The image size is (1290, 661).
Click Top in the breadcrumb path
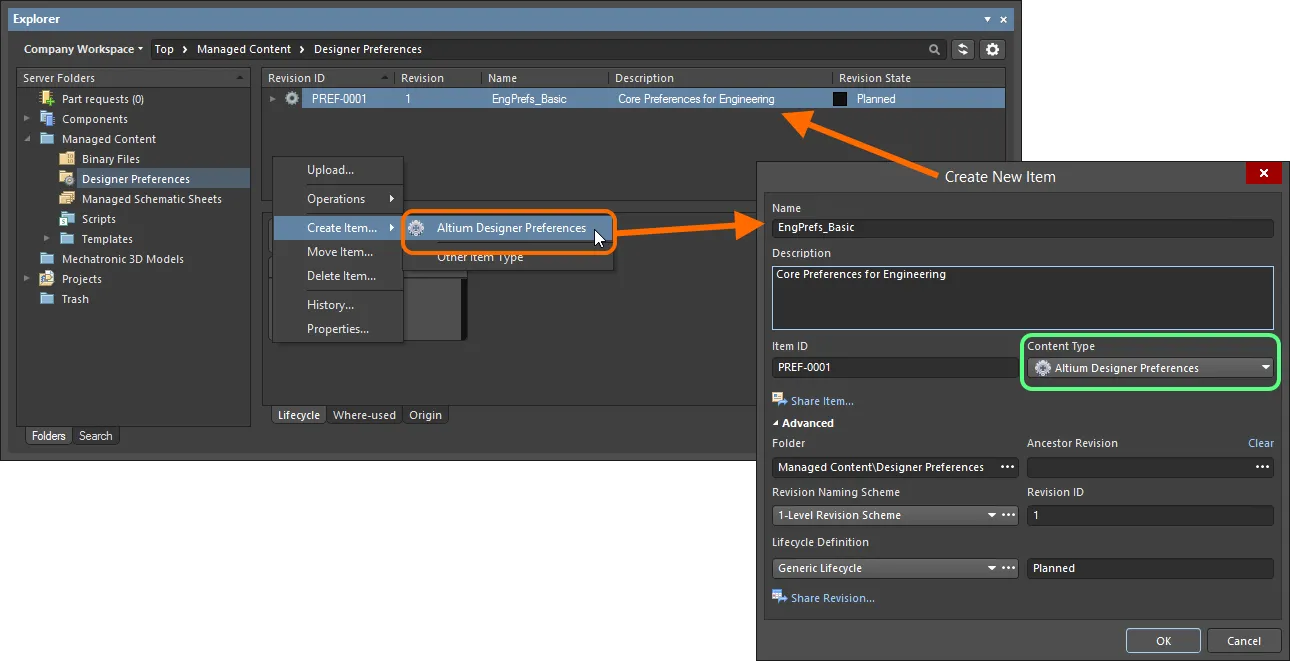click(x=164, y=49)
